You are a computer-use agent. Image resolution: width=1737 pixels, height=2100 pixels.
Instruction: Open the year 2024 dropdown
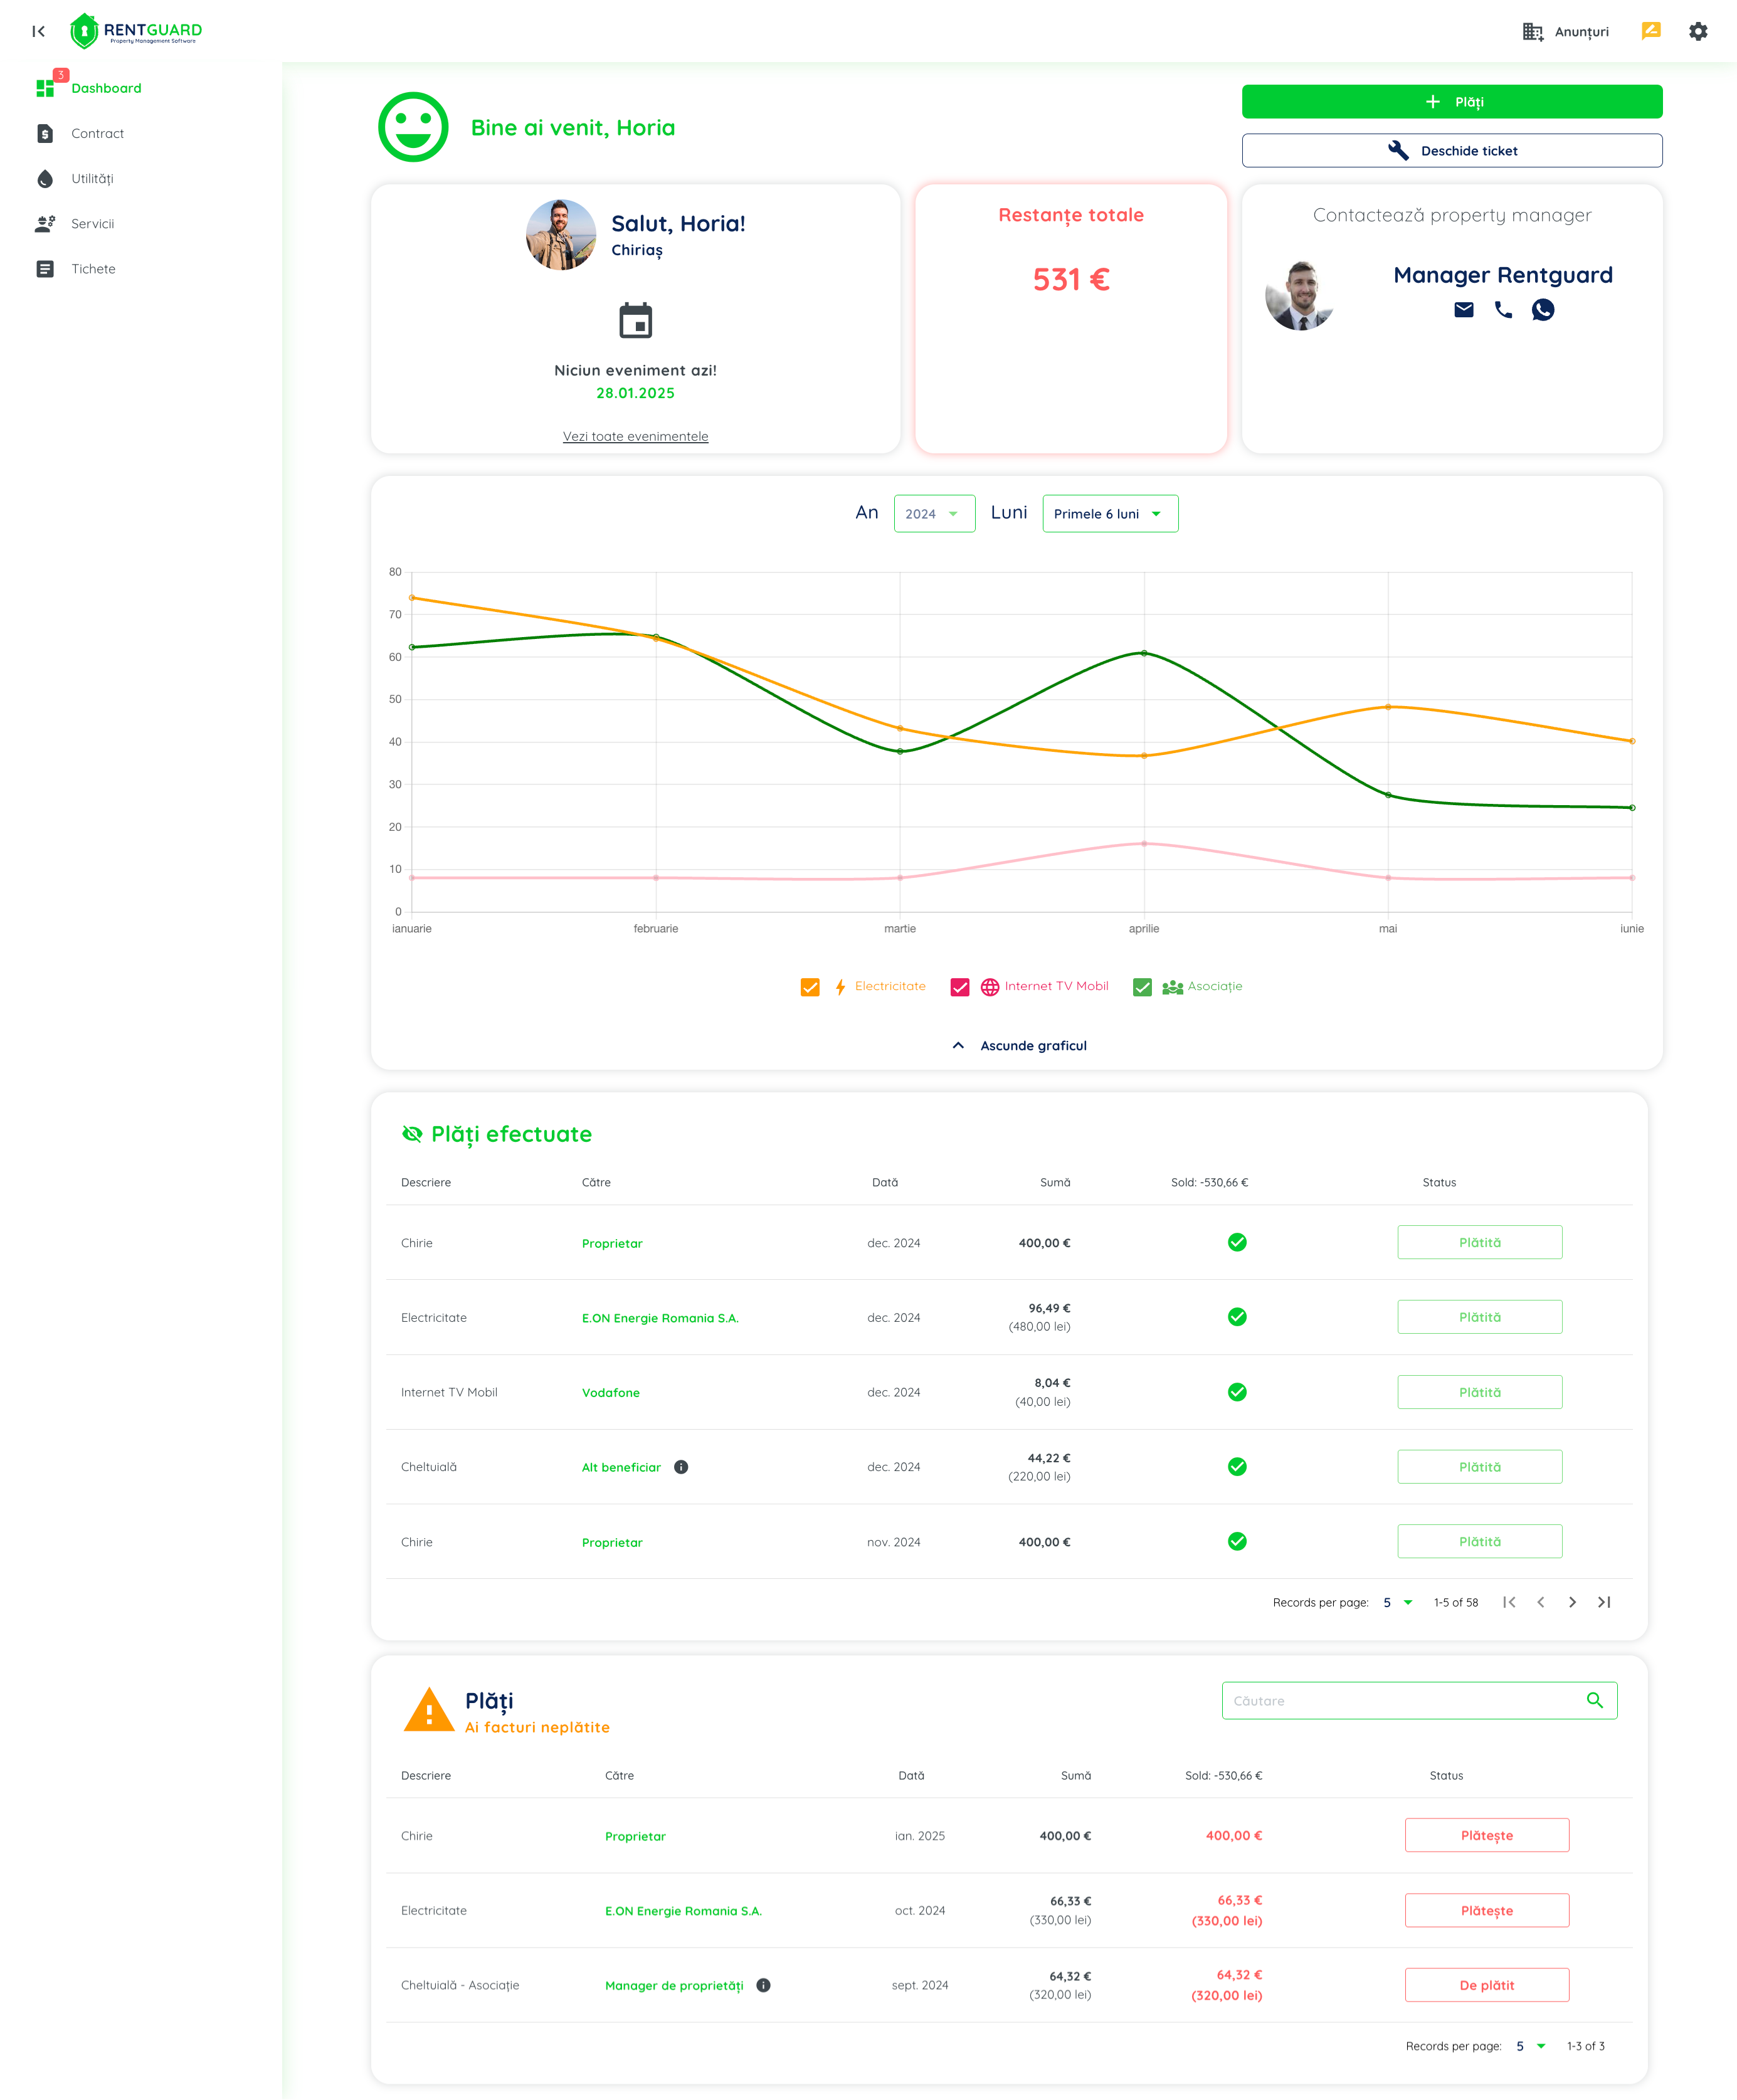point(933,514)
